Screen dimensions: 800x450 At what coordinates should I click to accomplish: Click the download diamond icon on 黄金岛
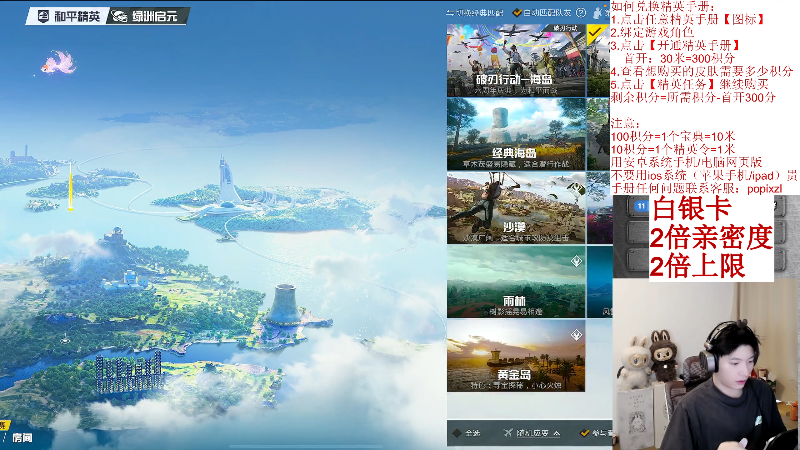pyautogui.click(x=577, y=335)
